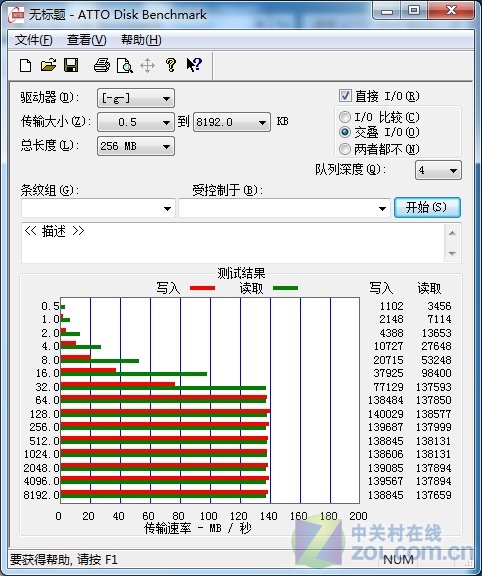Open the 查看(V) menu
The height and width of the screenshot is (576, 482).
[87, 40]
